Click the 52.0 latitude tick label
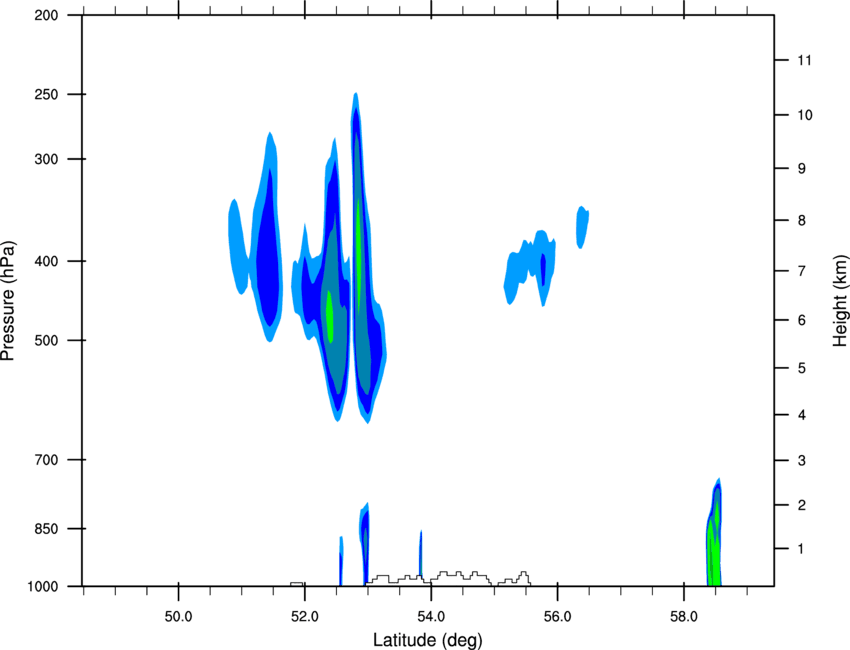The height and width of the screenshot is (650, 850). [x=305, y=617]
